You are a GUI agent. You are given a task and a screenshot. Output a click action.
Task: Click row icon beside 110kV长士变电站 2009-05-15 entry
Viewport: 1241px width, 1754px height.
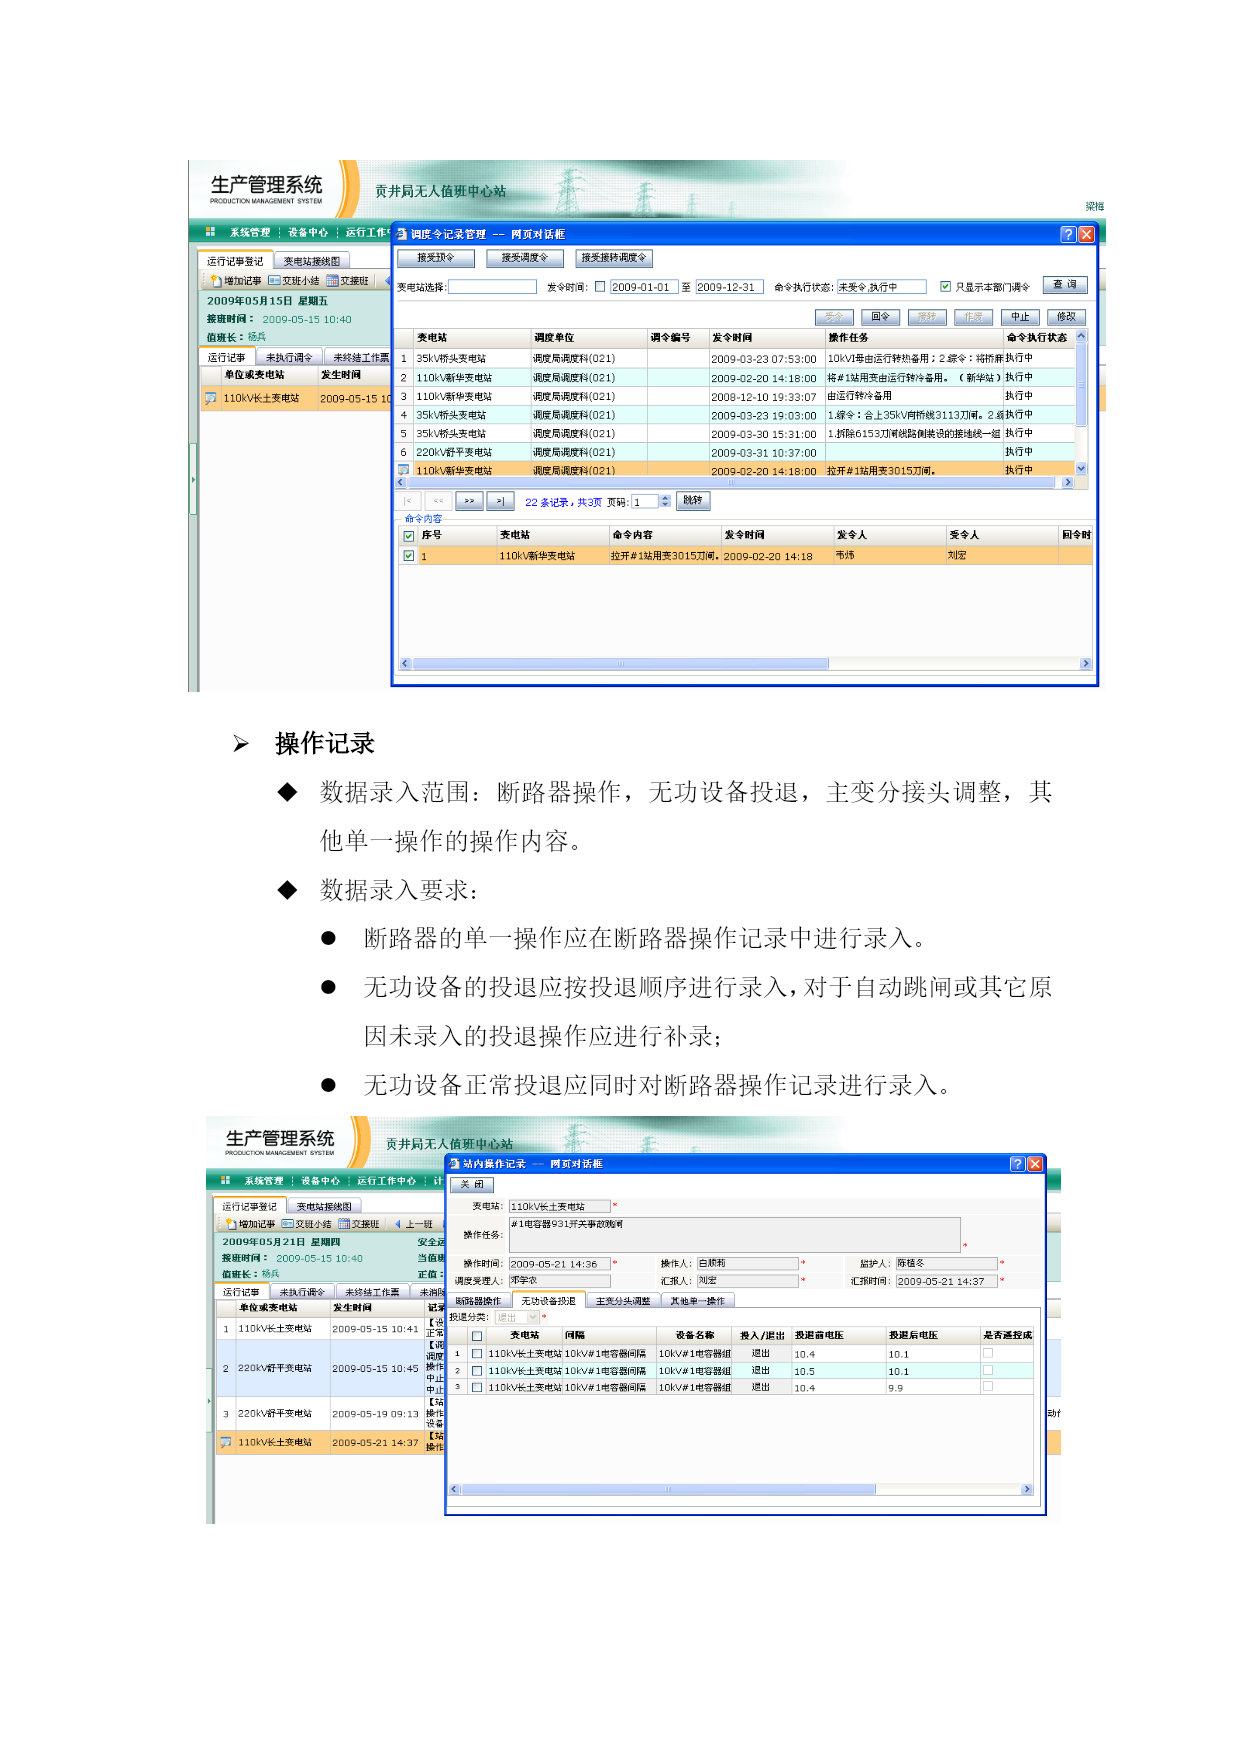(x=211, y=398)
